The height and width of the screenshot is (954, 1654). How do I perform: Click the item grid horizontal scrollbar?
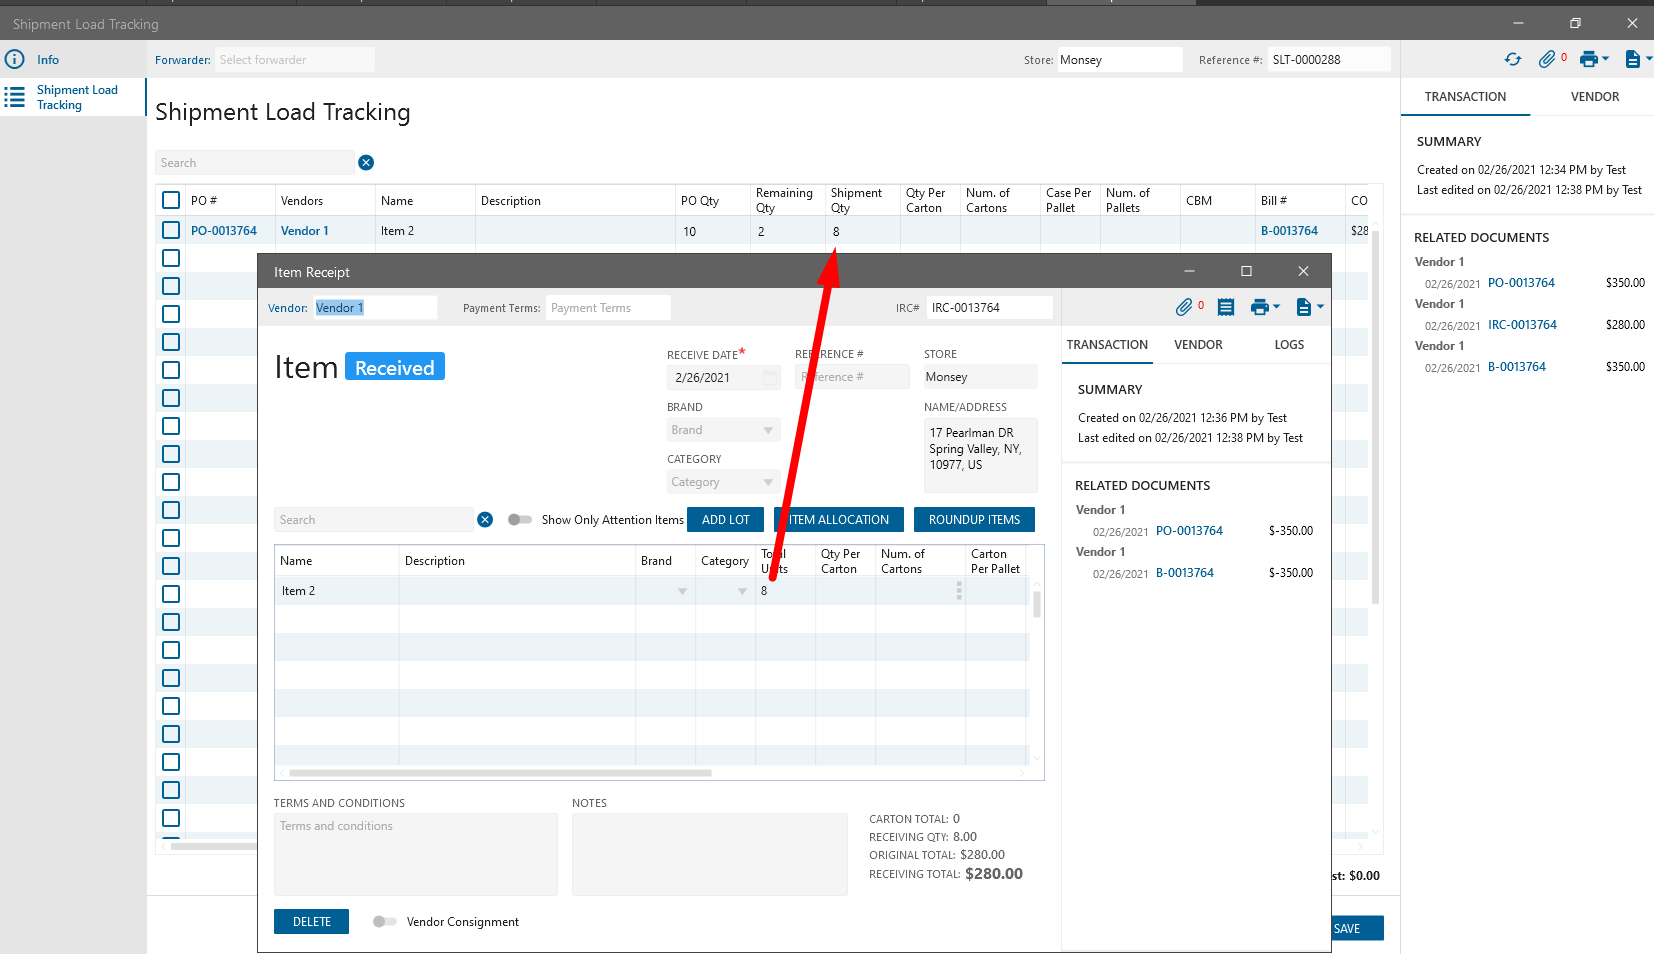point(500,773)
